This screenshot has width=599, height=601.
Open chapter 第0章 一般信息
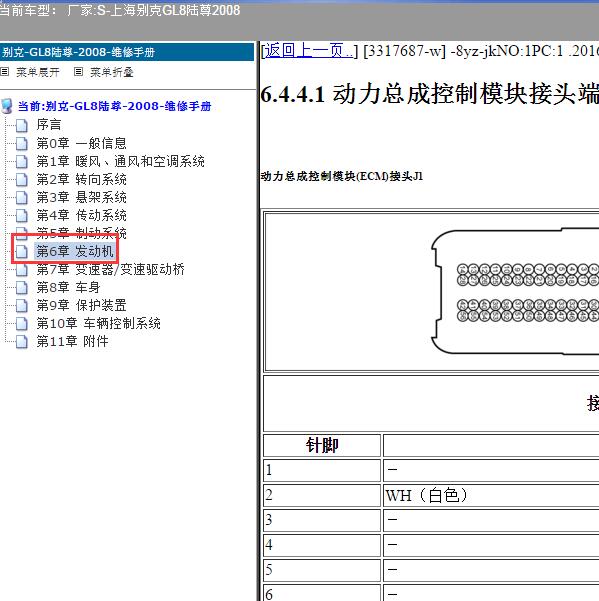tap(81, 143)
